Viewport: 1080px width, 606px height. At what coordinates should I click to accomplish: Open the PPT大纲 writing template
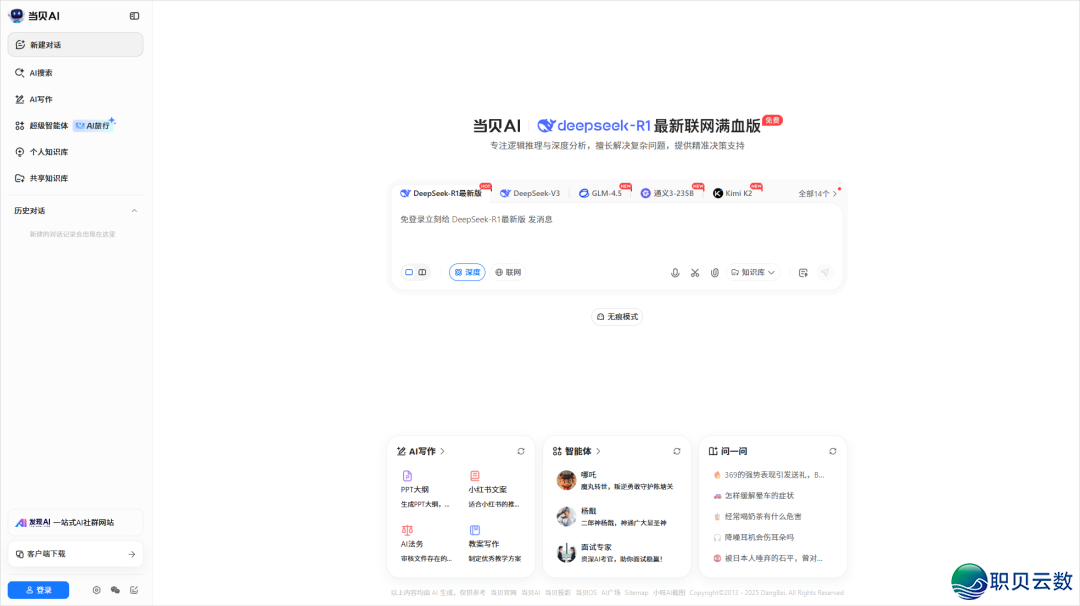coord(424,490)
